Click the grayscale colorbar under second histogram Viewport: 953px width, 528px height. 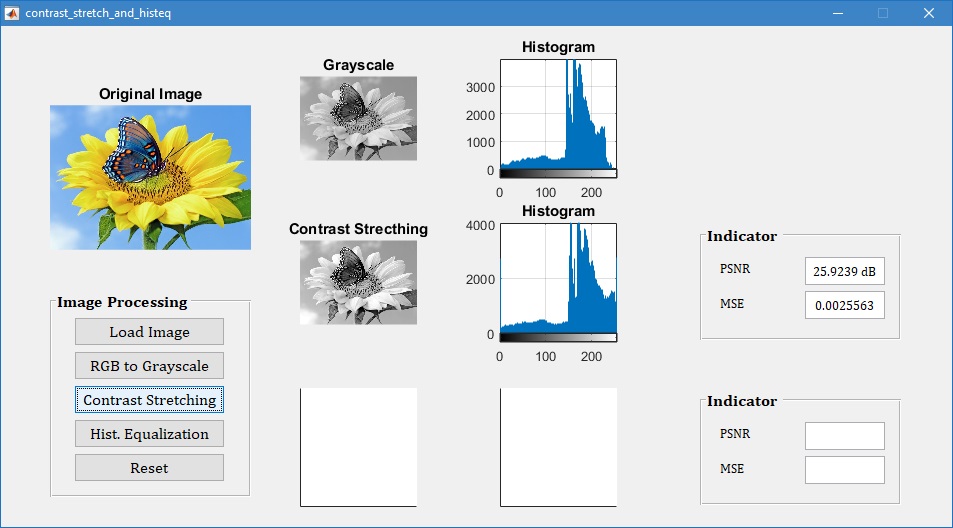pyautogui.click(x=558, y=338)
